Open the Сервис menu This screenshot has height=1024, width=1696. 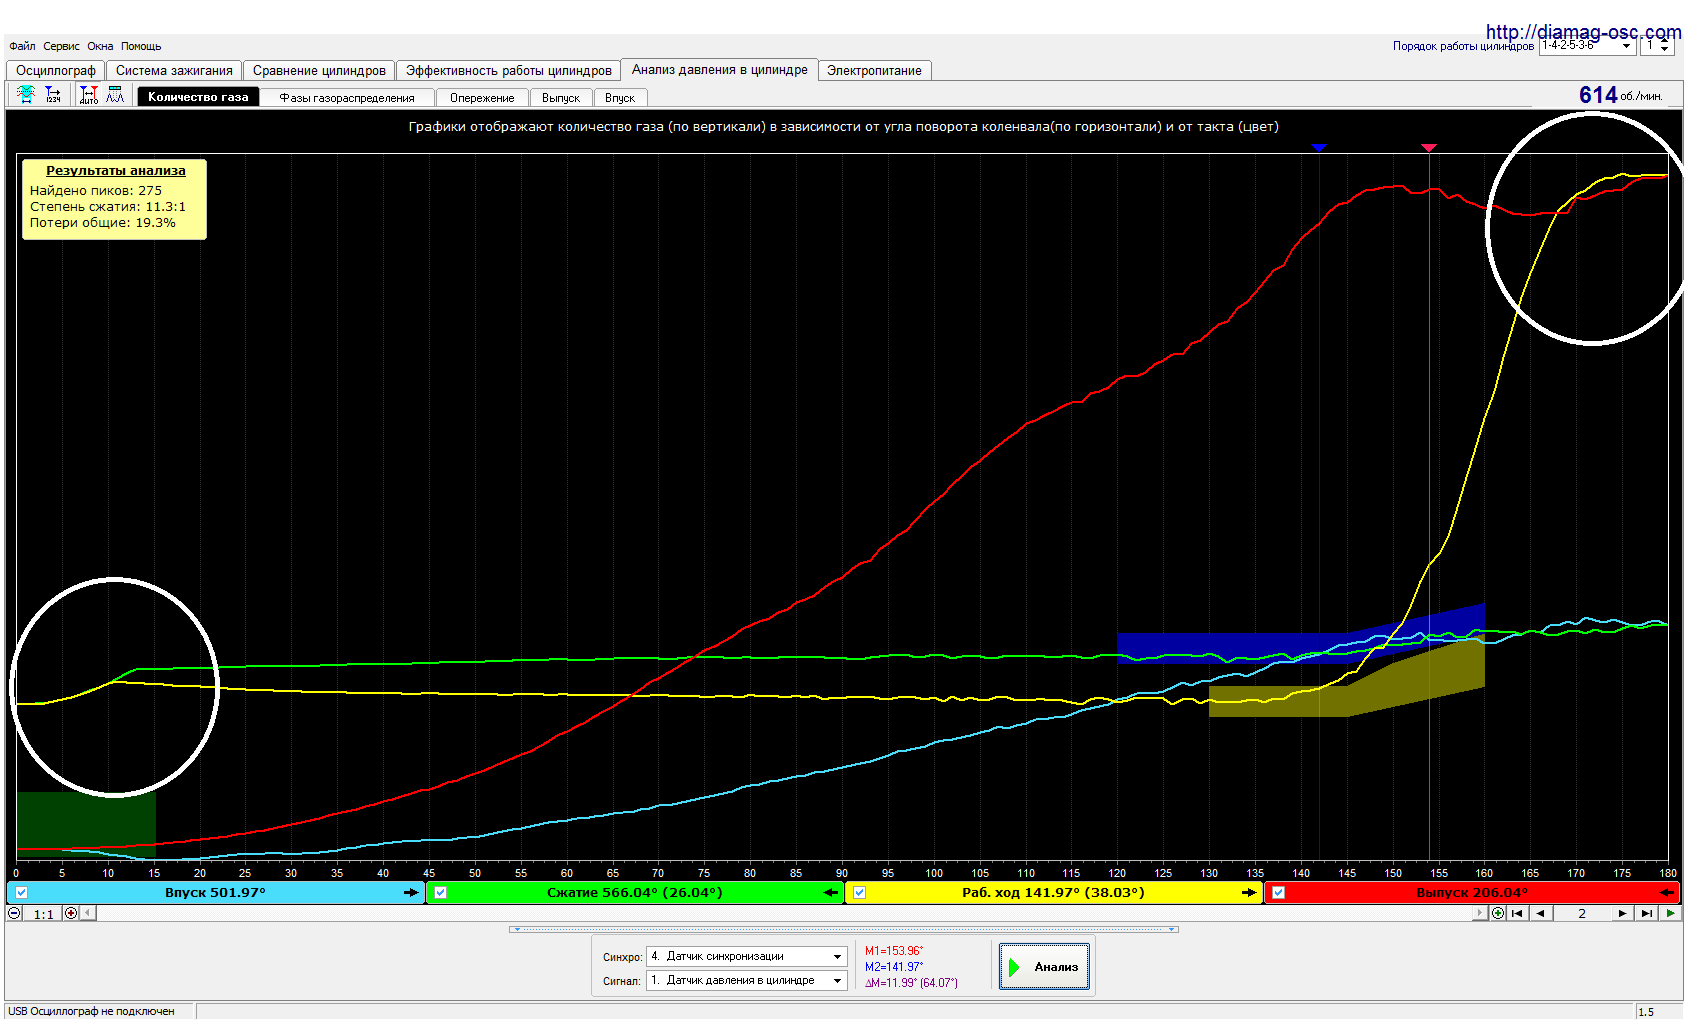click(x=61, y=46)
